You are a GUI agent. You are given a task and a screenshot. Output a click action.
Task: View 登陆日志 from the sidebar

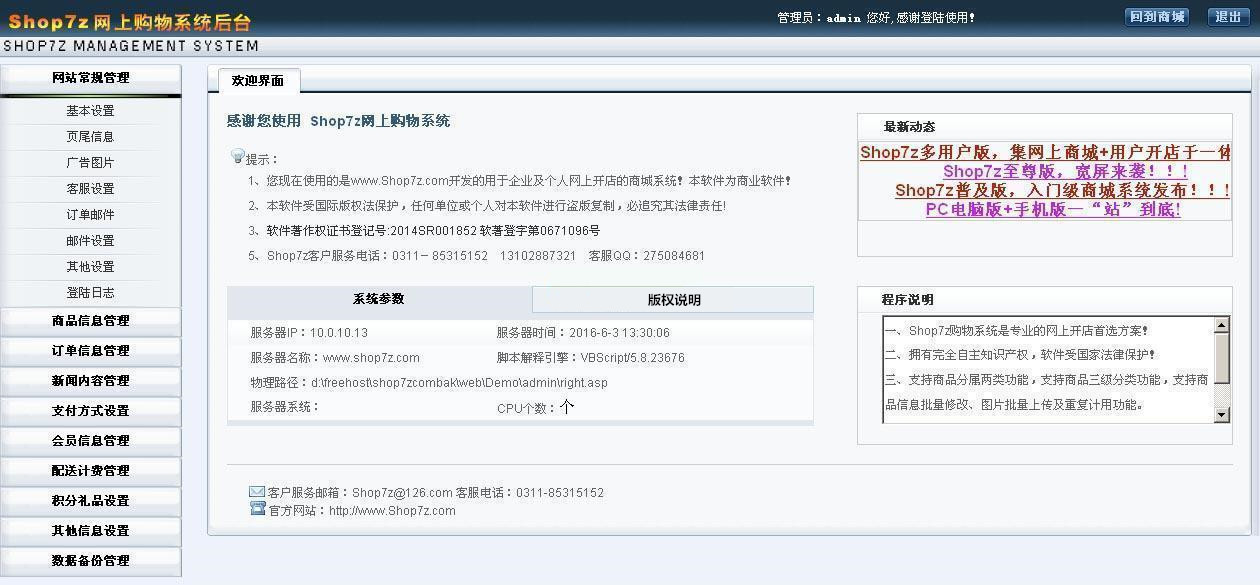[x=90, y=293]
